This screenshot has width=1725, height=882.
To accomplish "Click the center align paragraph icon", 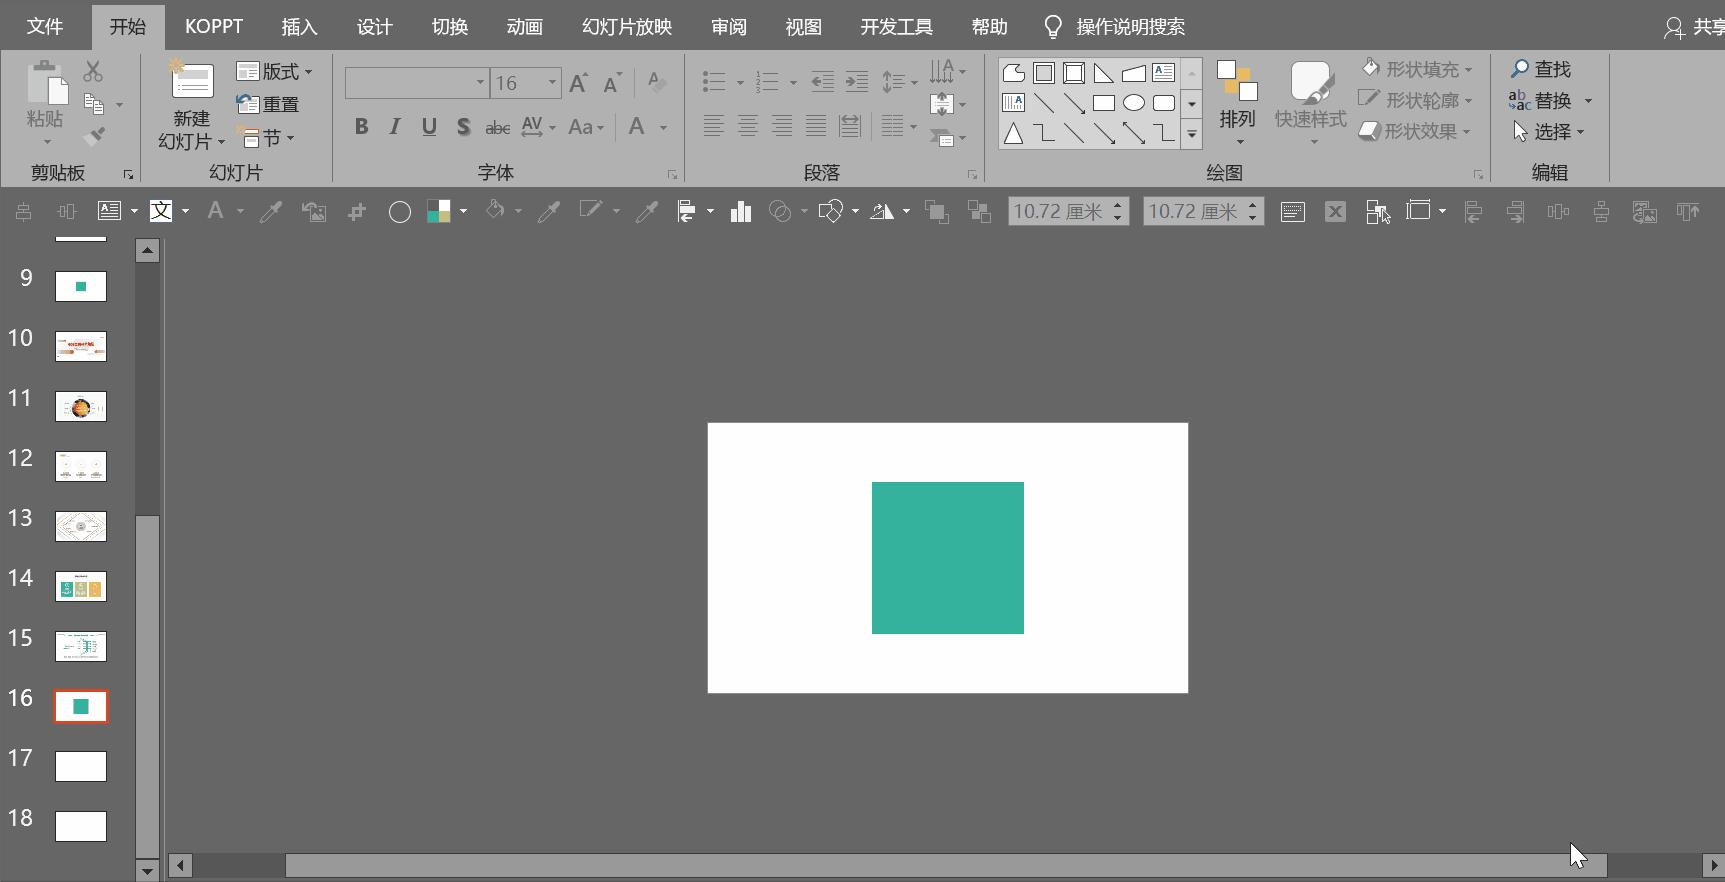I will [x=747, y=126].
